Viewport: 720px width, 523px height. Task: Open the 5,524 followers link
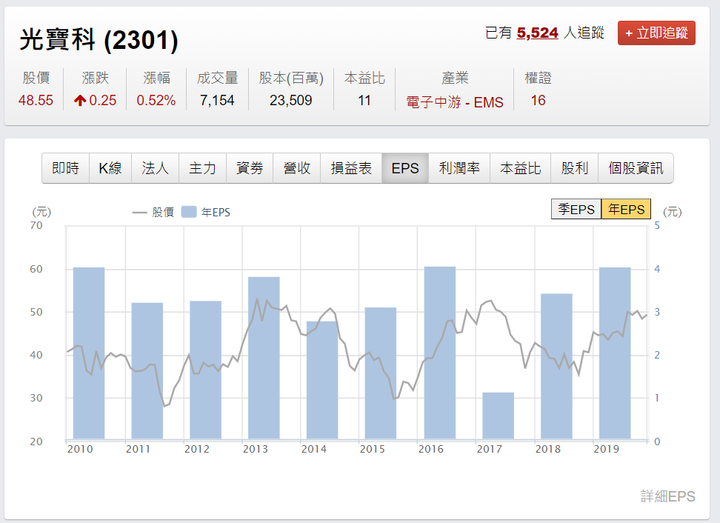point(537,33)
